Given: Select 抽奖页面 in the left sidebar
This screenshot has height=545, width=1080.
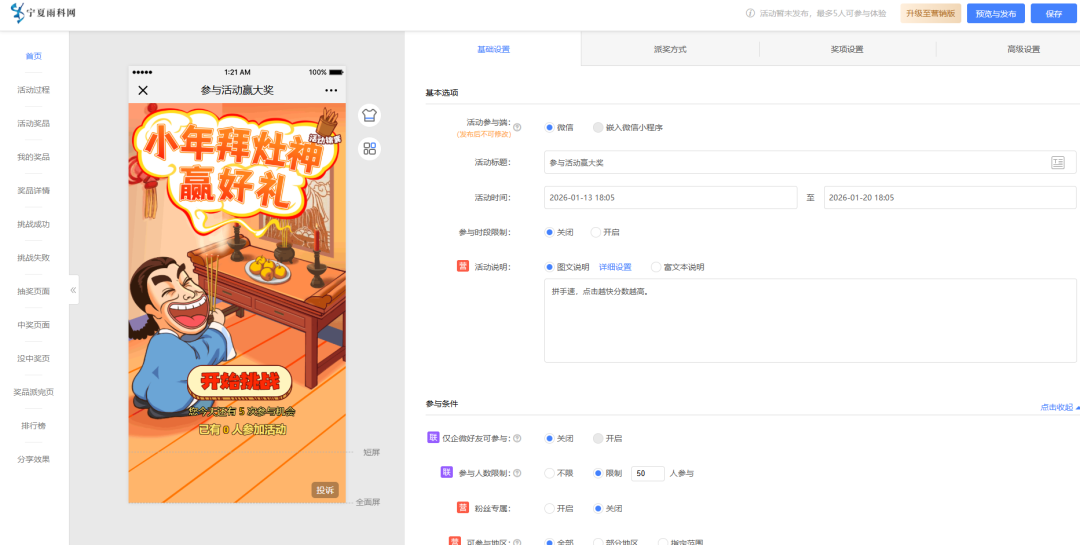Looking at the screenshot, I should [34, 291].
